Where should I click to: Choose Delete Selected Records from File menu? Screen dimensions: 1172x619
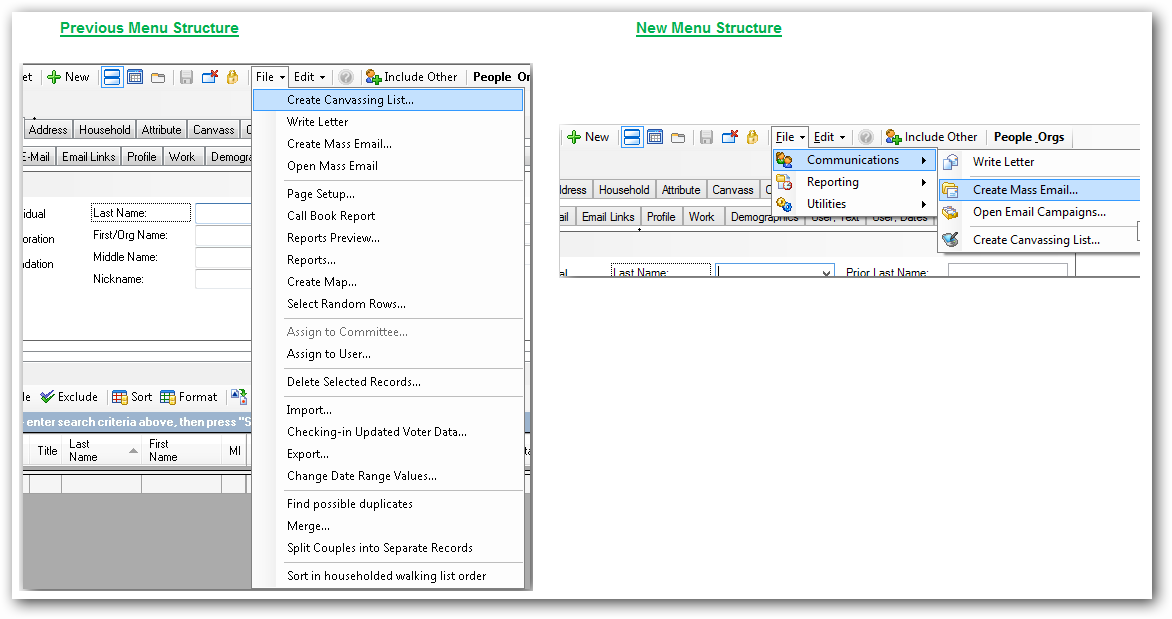pyautogui.click(x=353, y=382)
